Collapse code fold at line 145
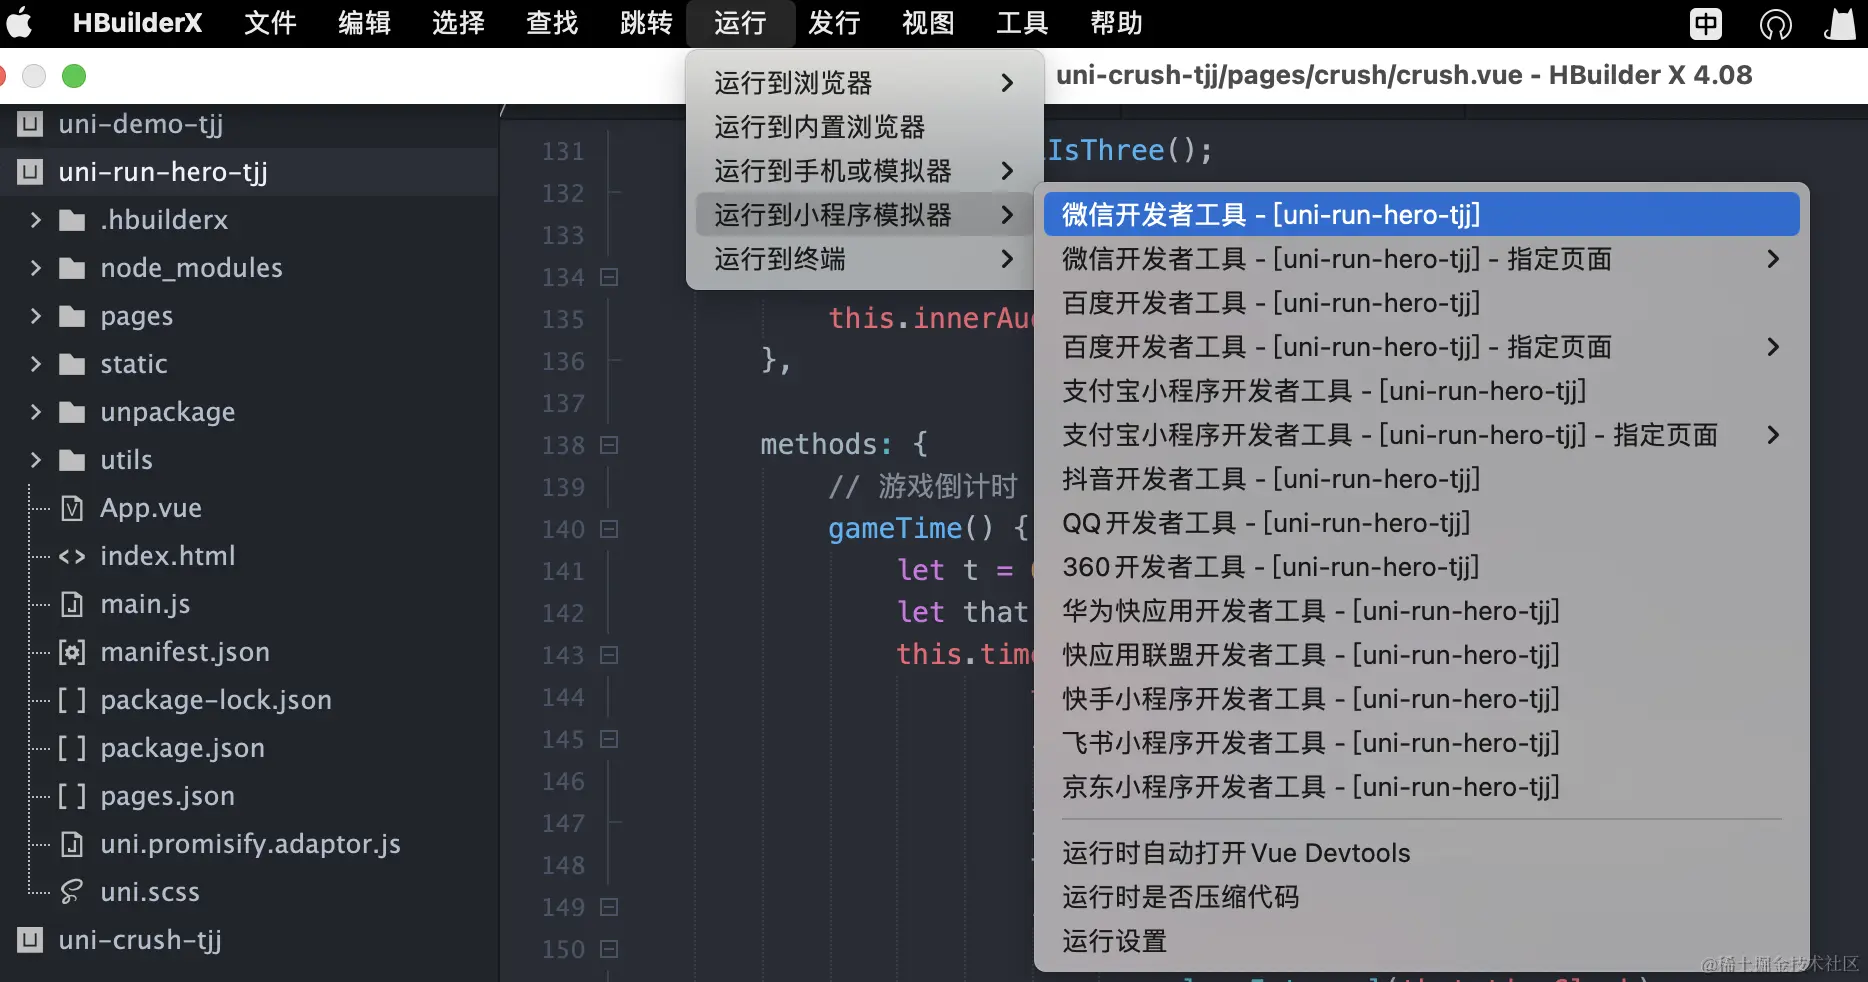 coord(609,739)
